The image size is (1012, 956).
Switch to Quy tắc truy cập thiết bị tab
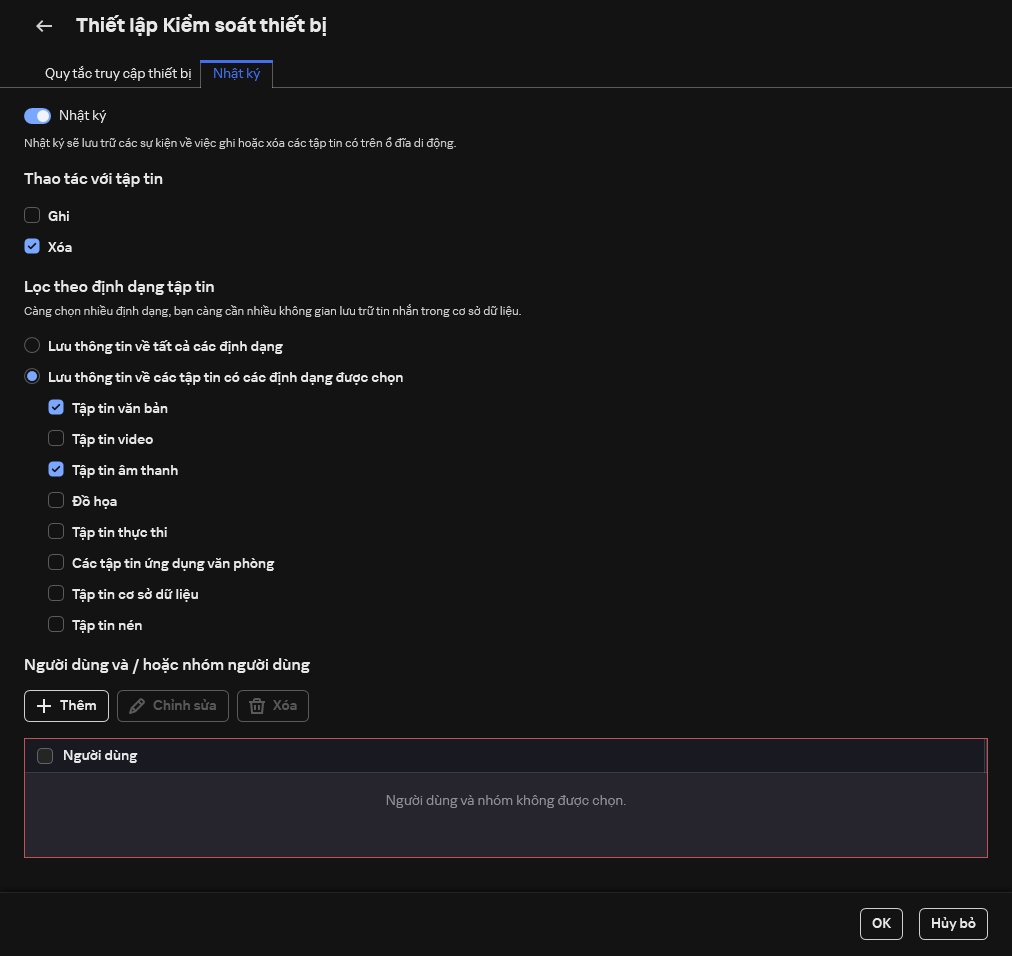coord(118,74)
